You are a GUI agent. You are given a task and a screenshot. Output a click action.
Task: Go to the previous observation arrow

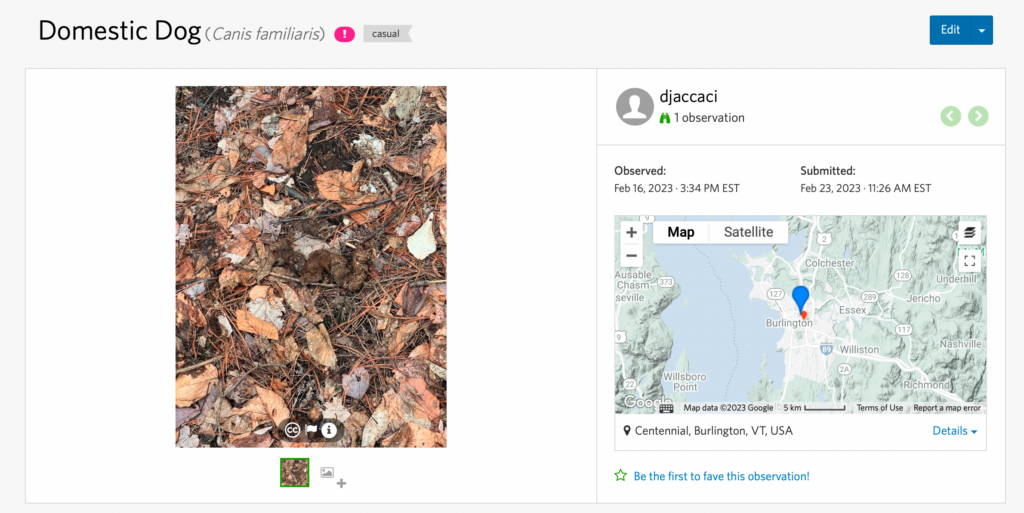[x=950, y=116]
